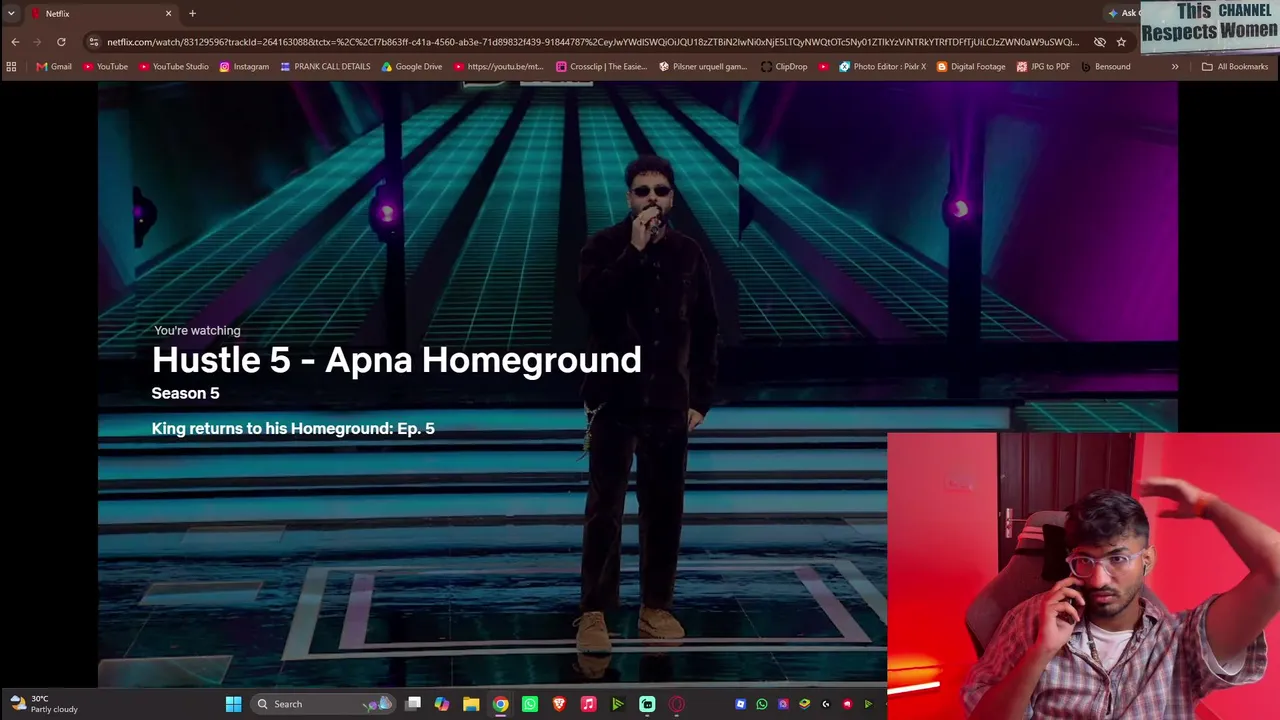Image resolution: width=1280 pixels, height=720 pixels.
Task: Open a new browser tab
Action: 192,13
